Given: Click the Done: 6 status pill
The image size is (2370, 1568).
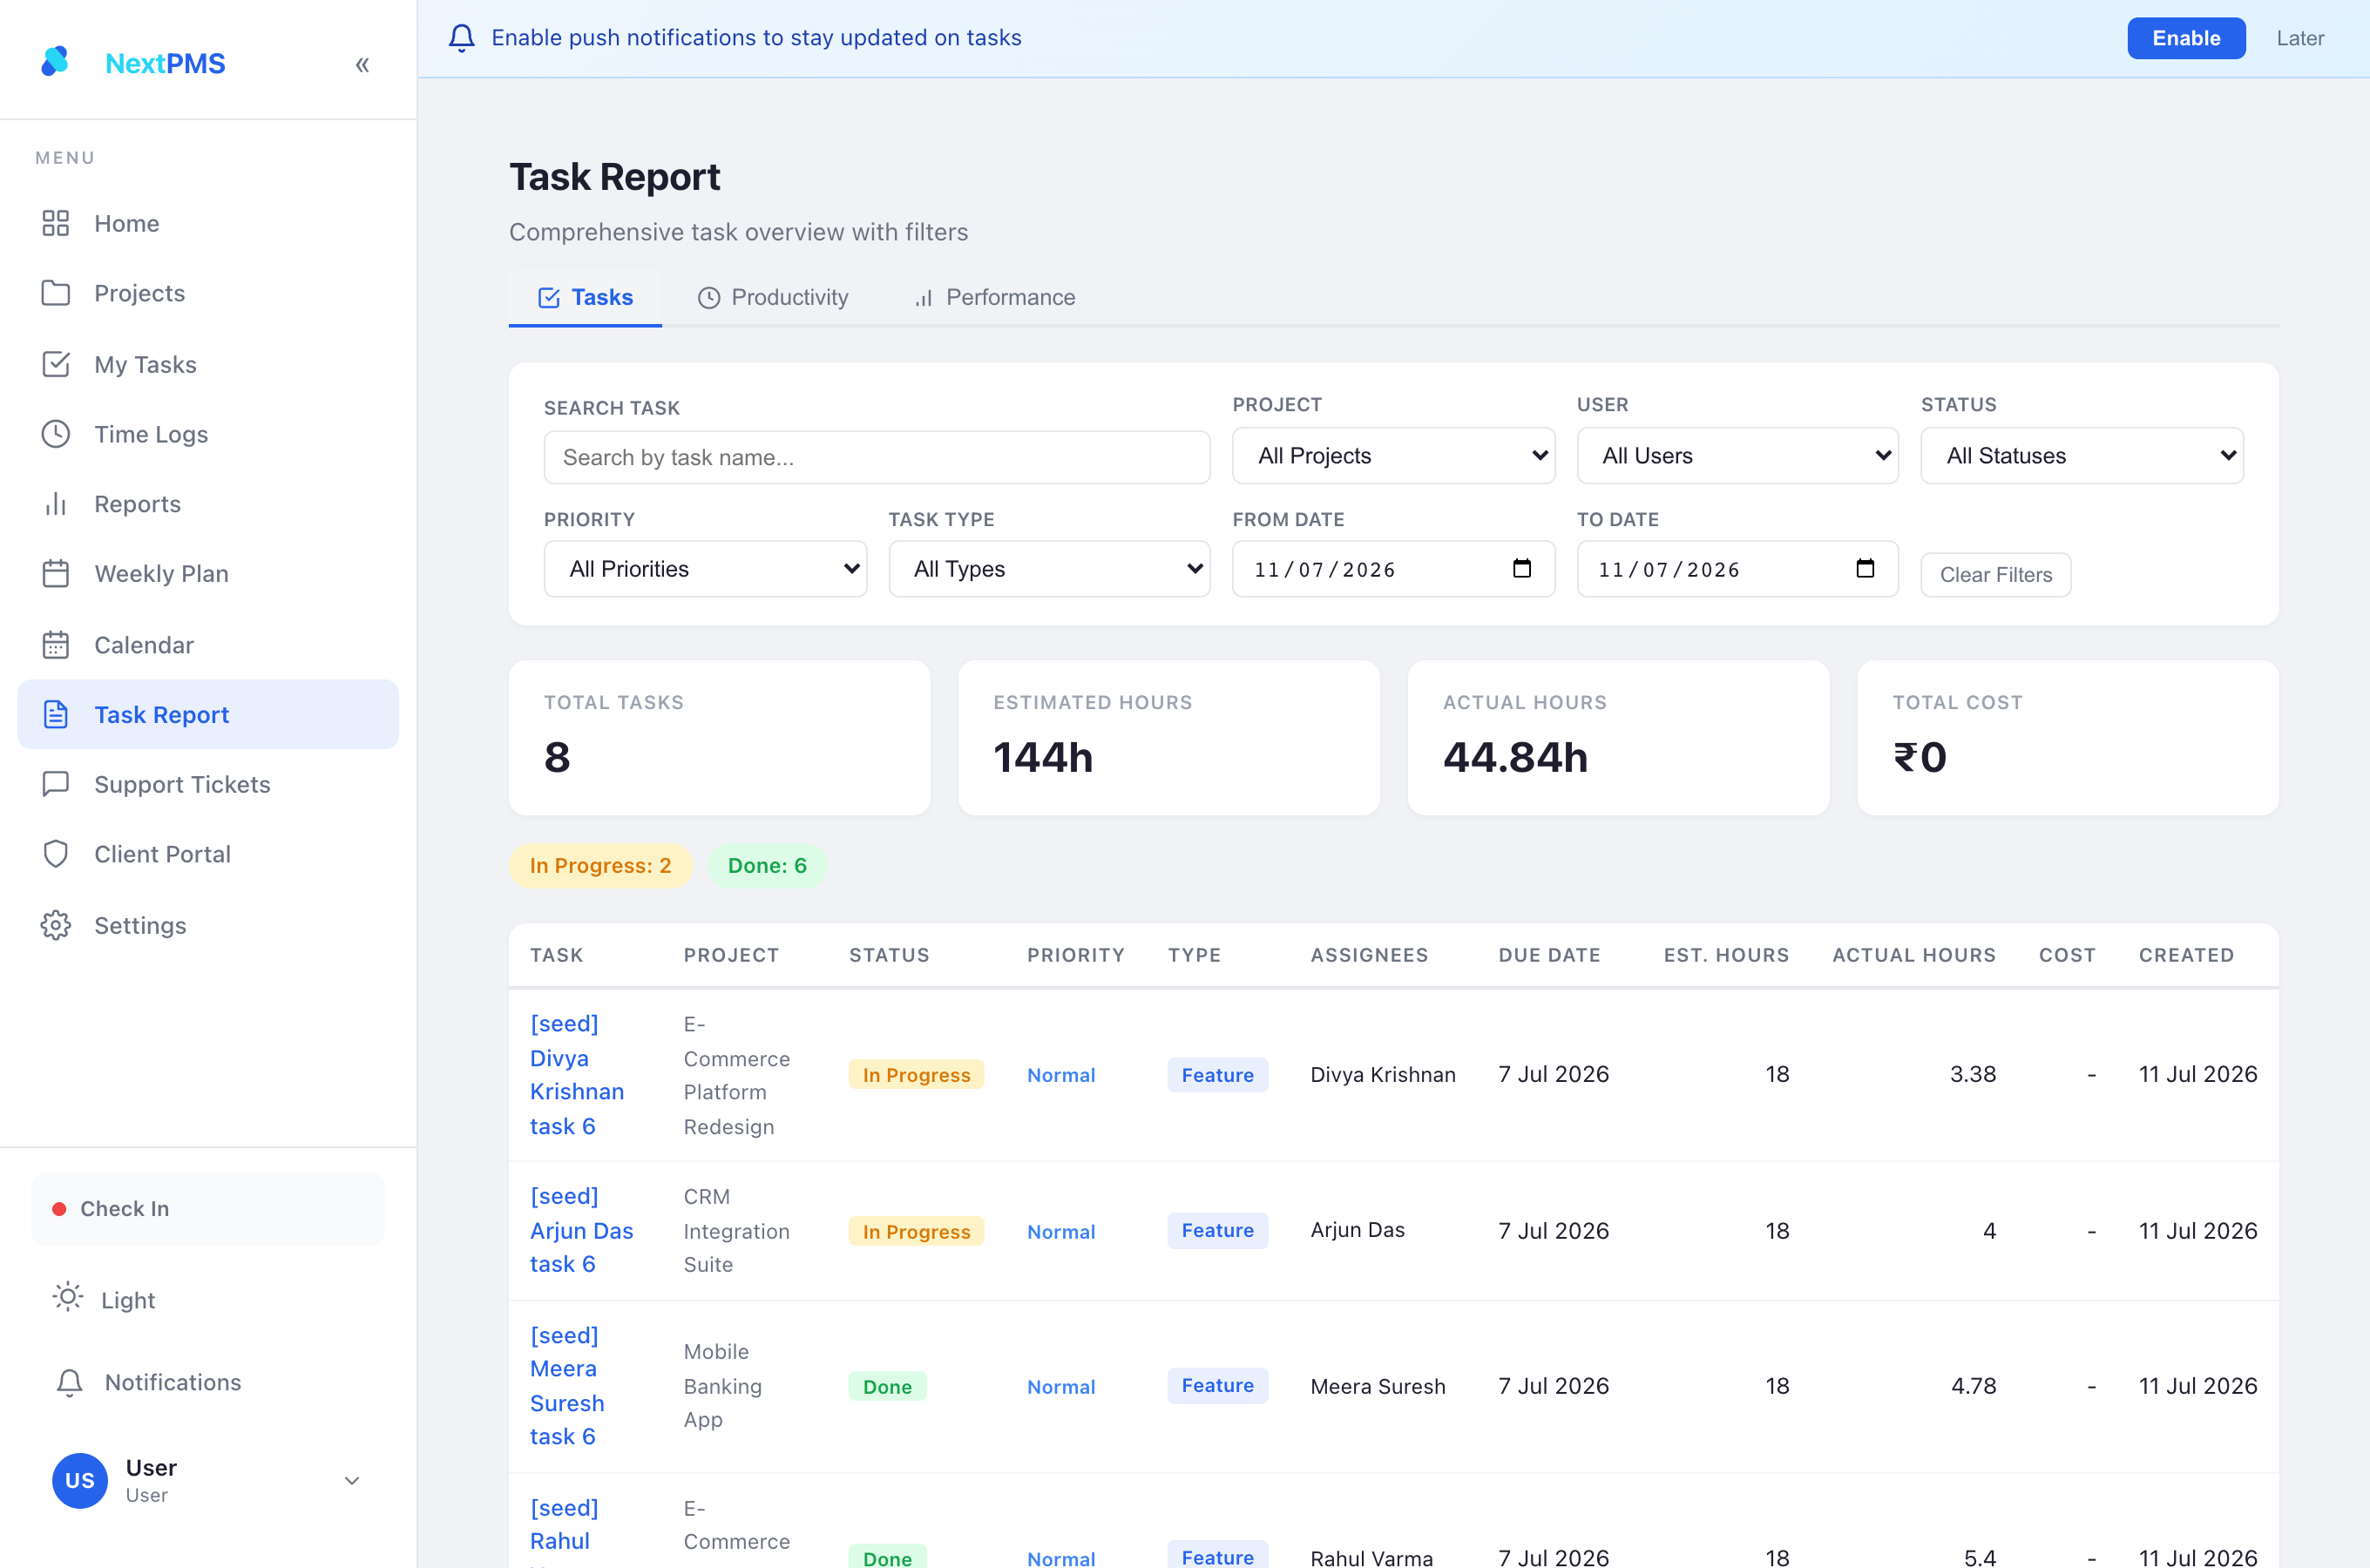Looking at the screenshot, I should 767,866.
